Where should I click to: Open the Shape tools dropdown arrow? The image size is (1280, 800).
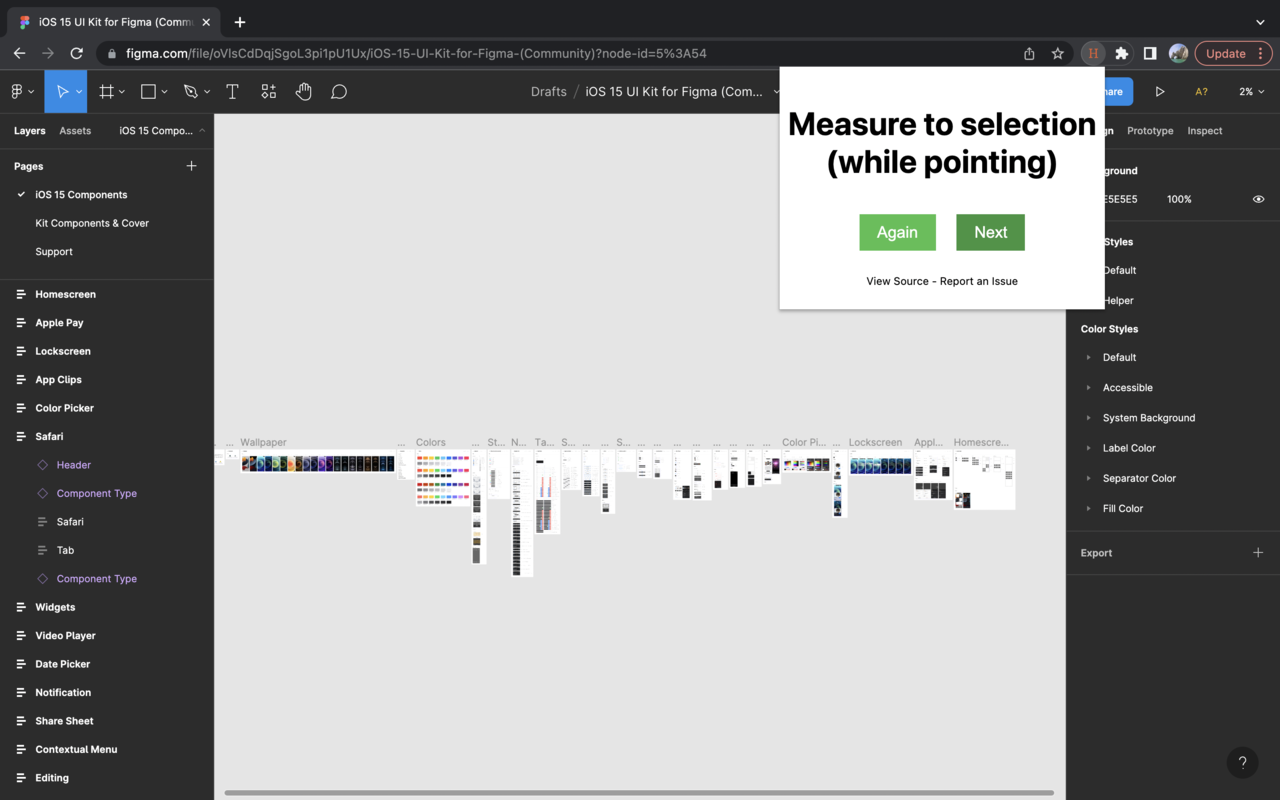[x=164, y=92]
